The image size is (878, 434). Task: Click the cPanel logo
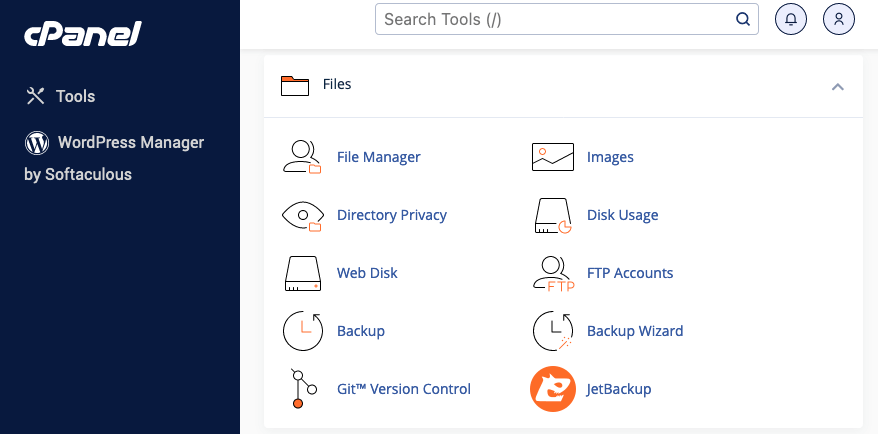[83, 35]
